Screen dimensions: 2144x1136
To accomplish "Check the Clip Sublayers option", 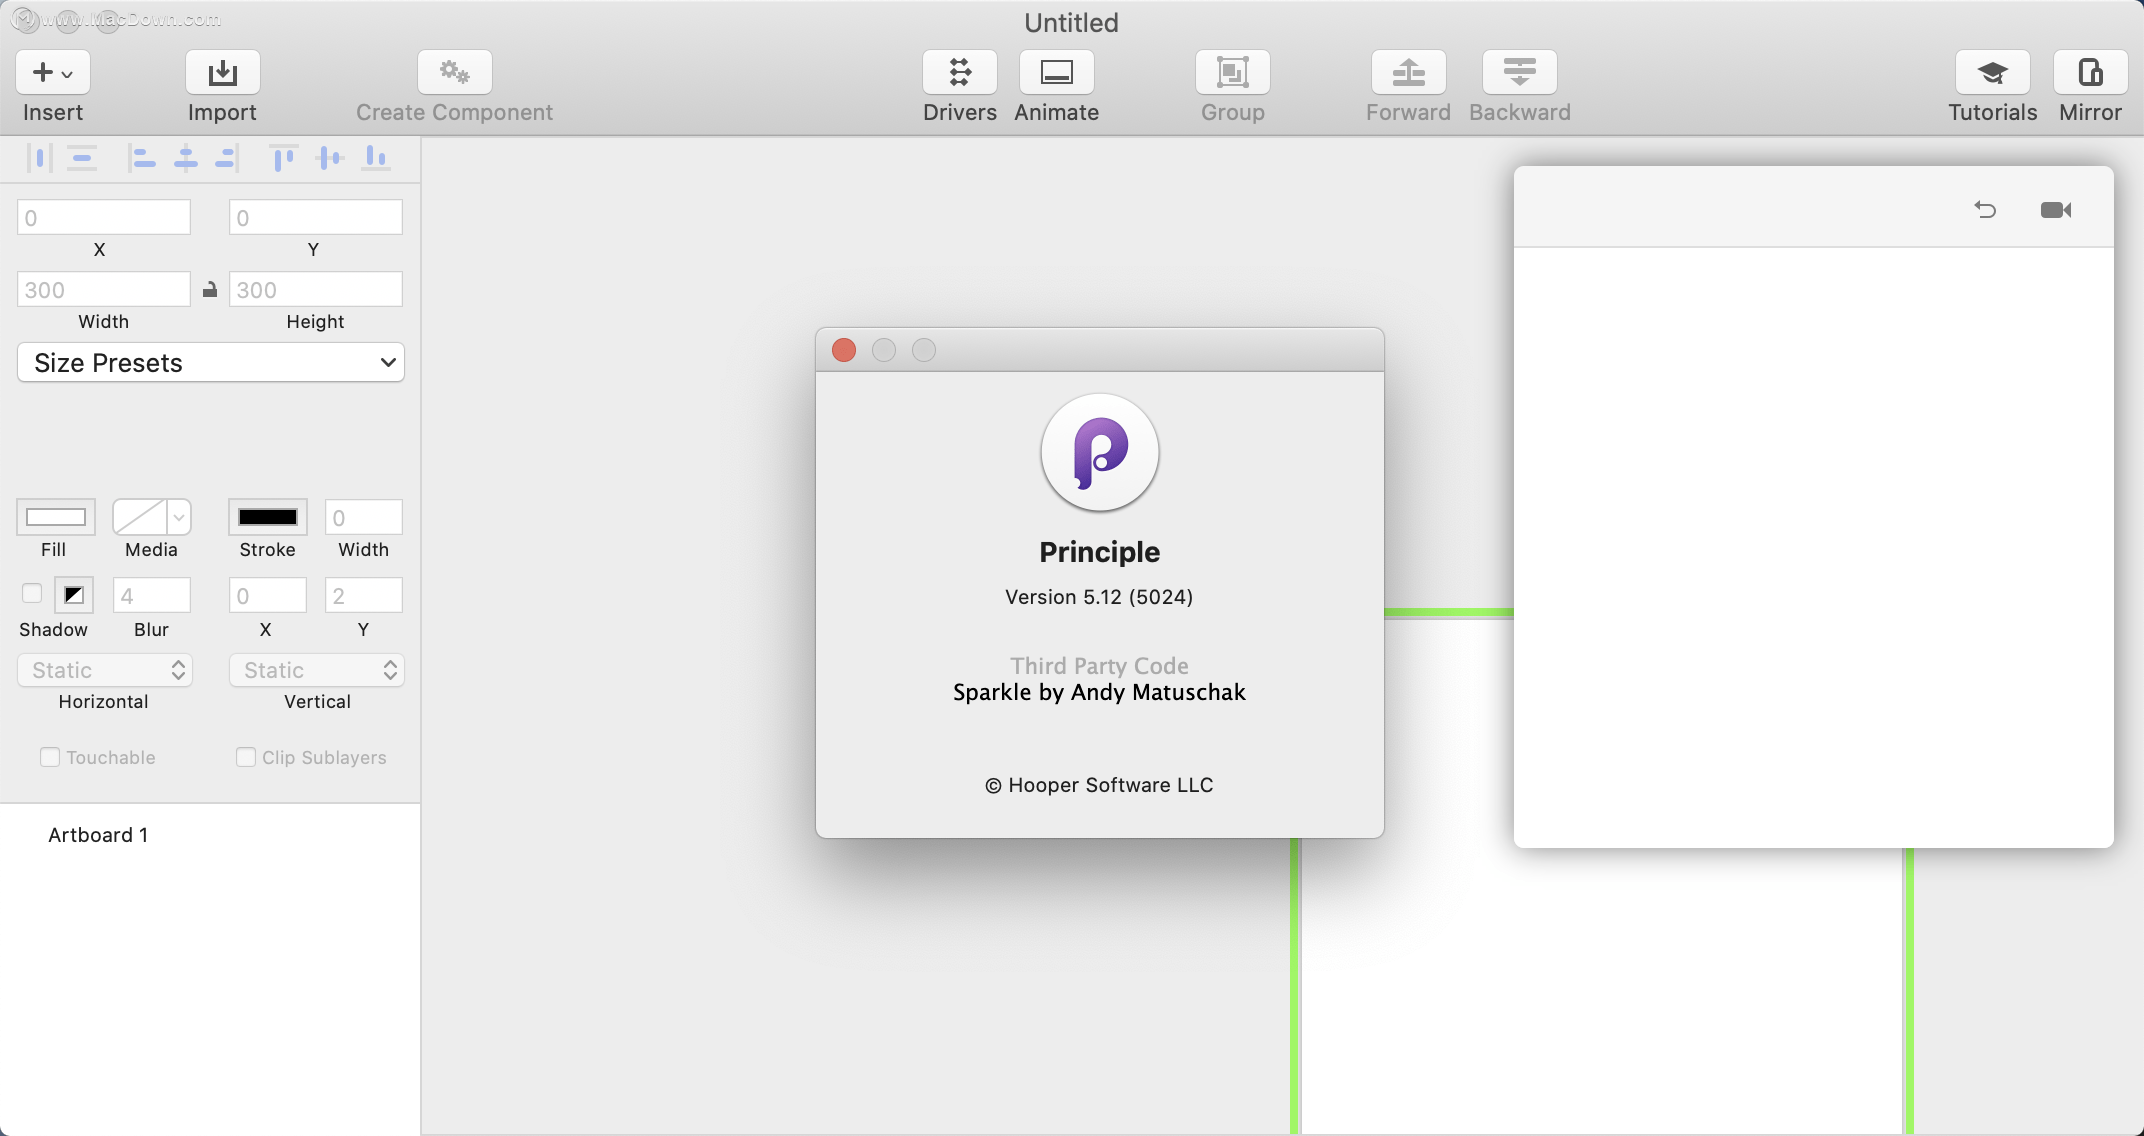I will [246, 757].
